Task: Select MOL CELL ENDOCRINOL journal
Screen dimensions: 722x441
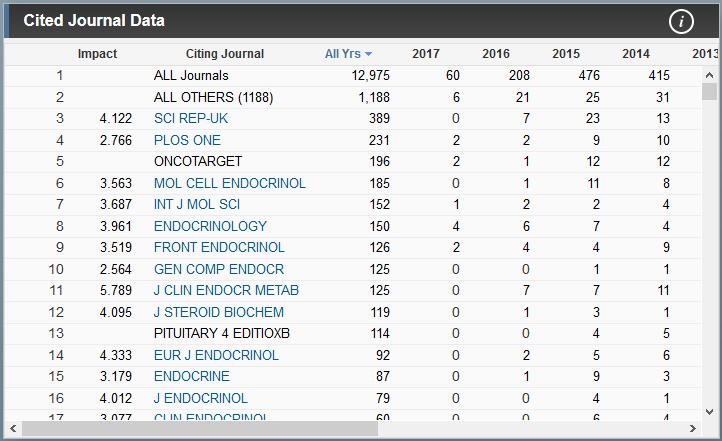Action: pyautogui.click(x=230, y=184)
